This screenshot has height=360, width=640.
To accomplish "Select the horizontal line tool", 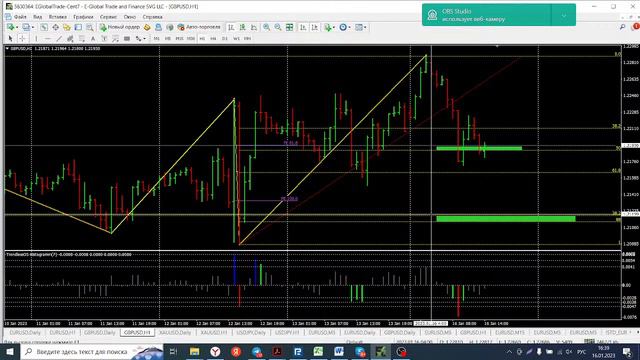I will (48, 38).
